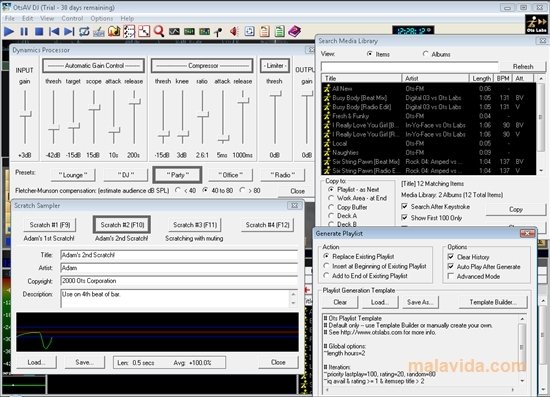This screenshot has width=550, height=397.
Task: Select Fletcher-Munson greater than 80 option
Action: click(242, 190)
